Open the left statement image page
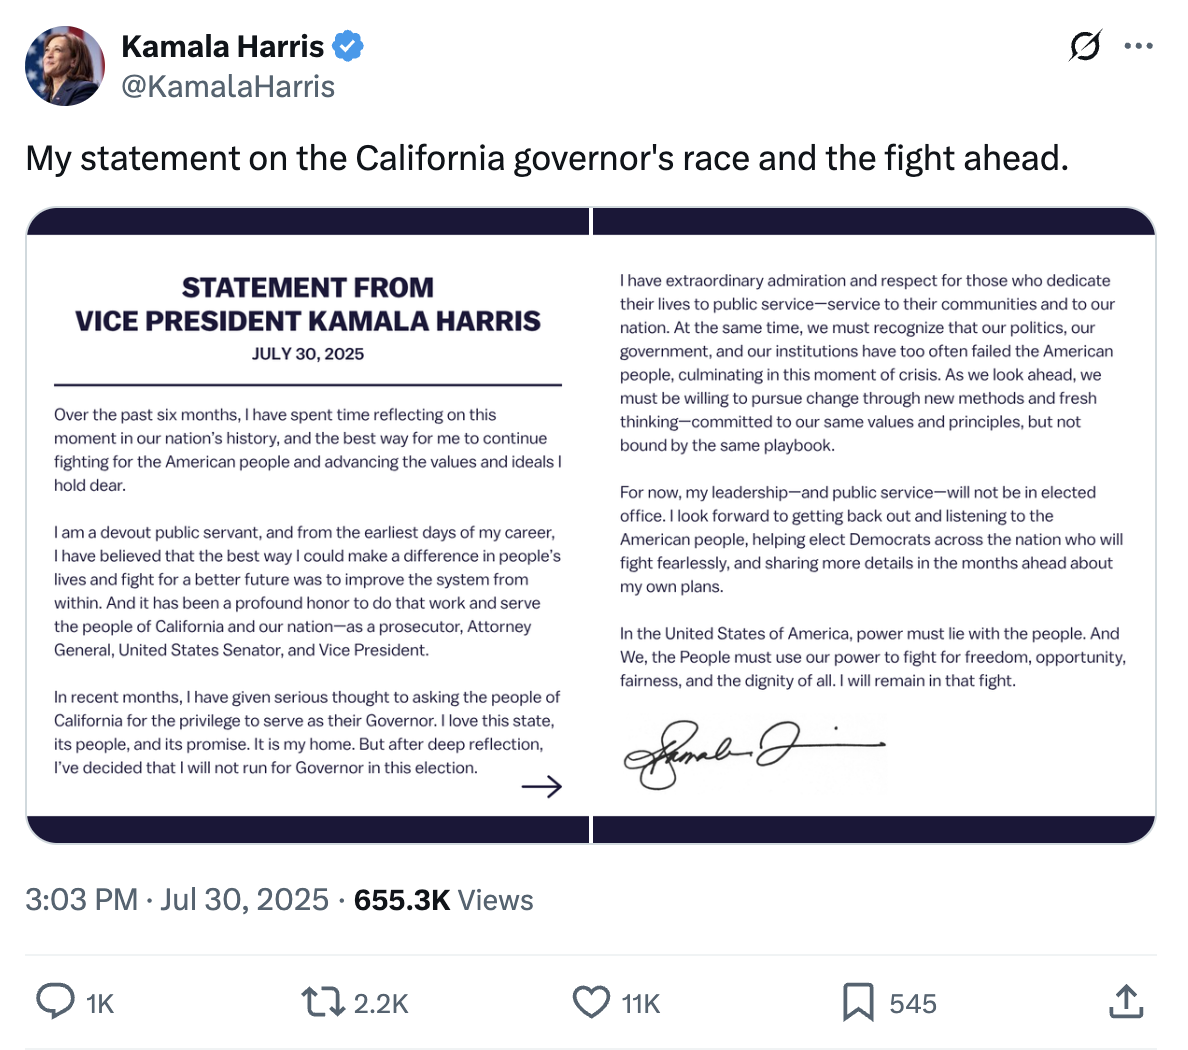This screenshot has width=1188, height=1050. 308,525
